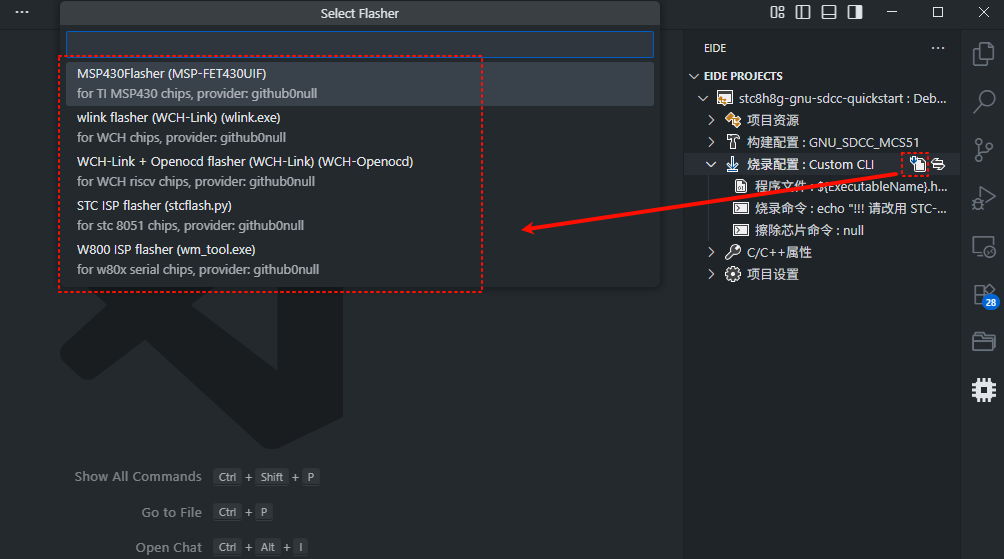Maximize the VS Code window
1004x559 pixels.
[x=937, y=12]
